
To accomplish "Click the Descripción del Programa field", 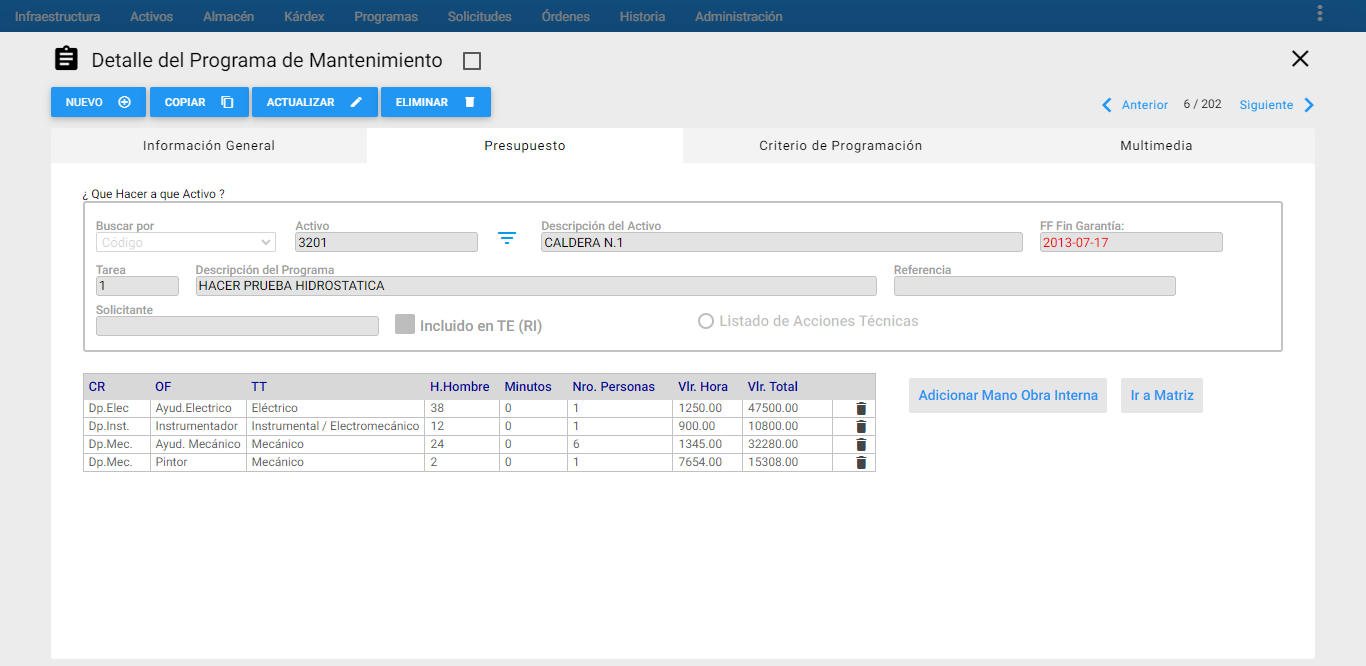I will 536,286.
